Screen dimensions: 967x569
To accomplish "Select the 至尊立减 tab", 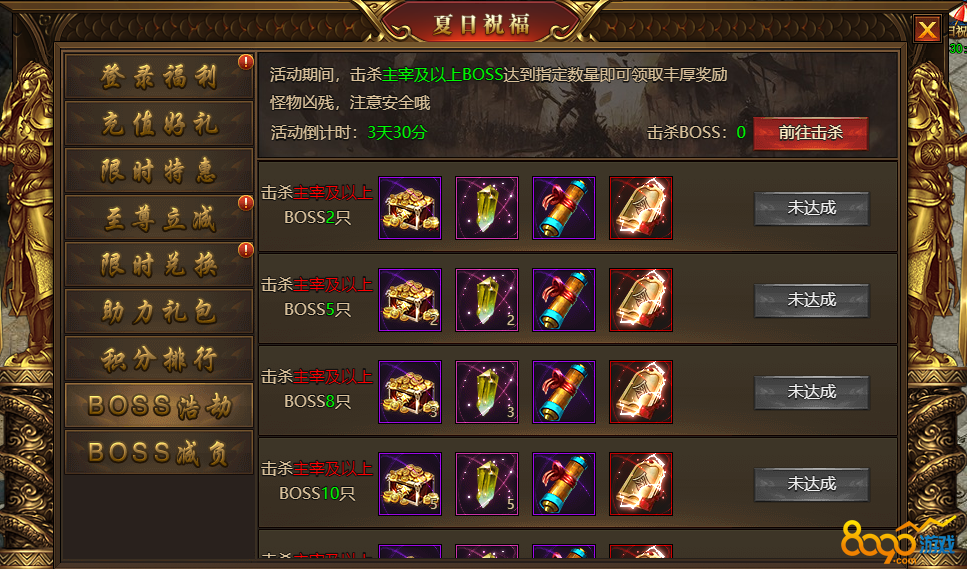I will coord(159,218).
